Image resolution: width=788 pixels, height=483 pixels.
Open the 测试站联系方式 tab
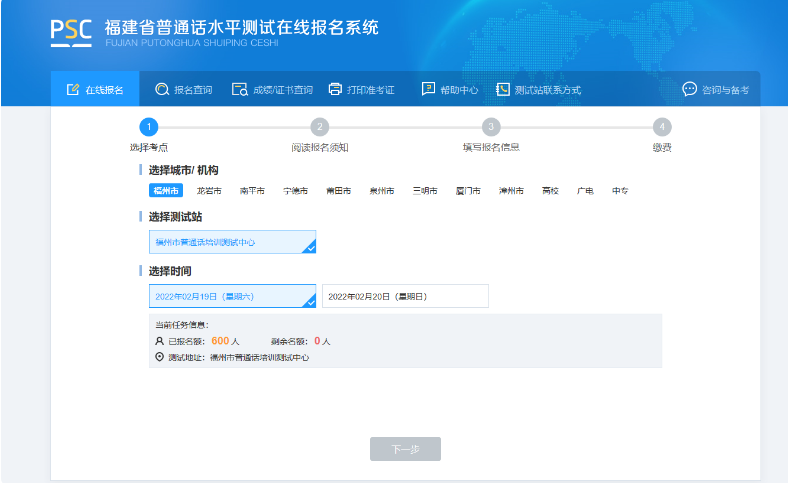[538, 90]
